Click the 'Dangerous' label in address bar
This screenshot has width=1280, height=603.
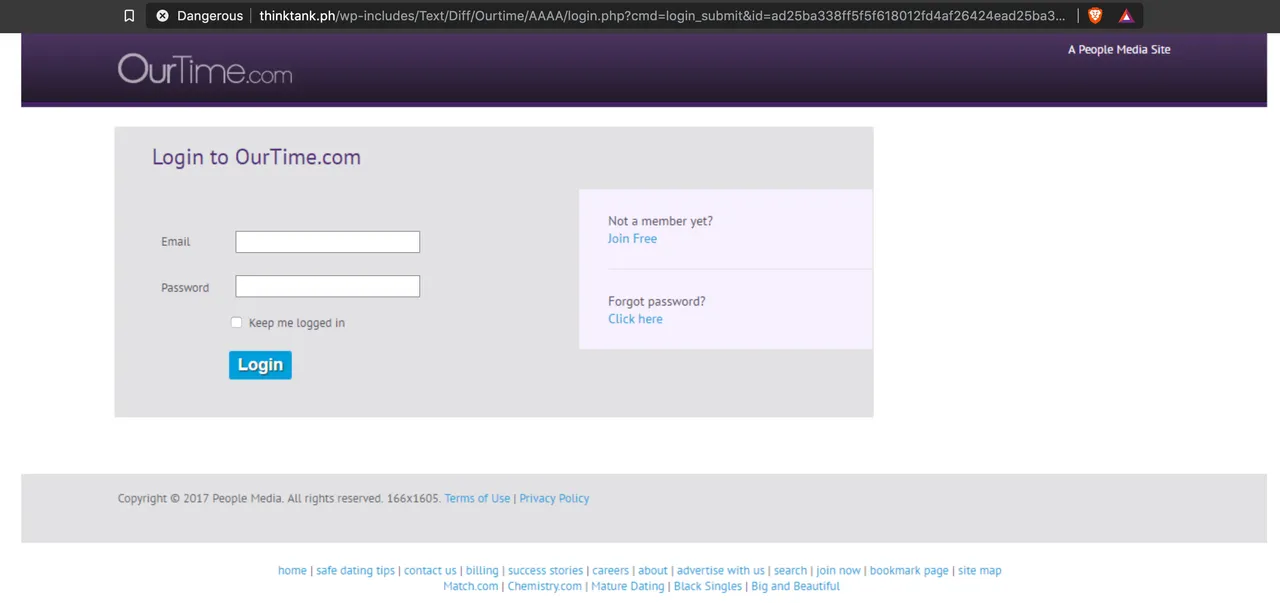[x=210, y=16]
